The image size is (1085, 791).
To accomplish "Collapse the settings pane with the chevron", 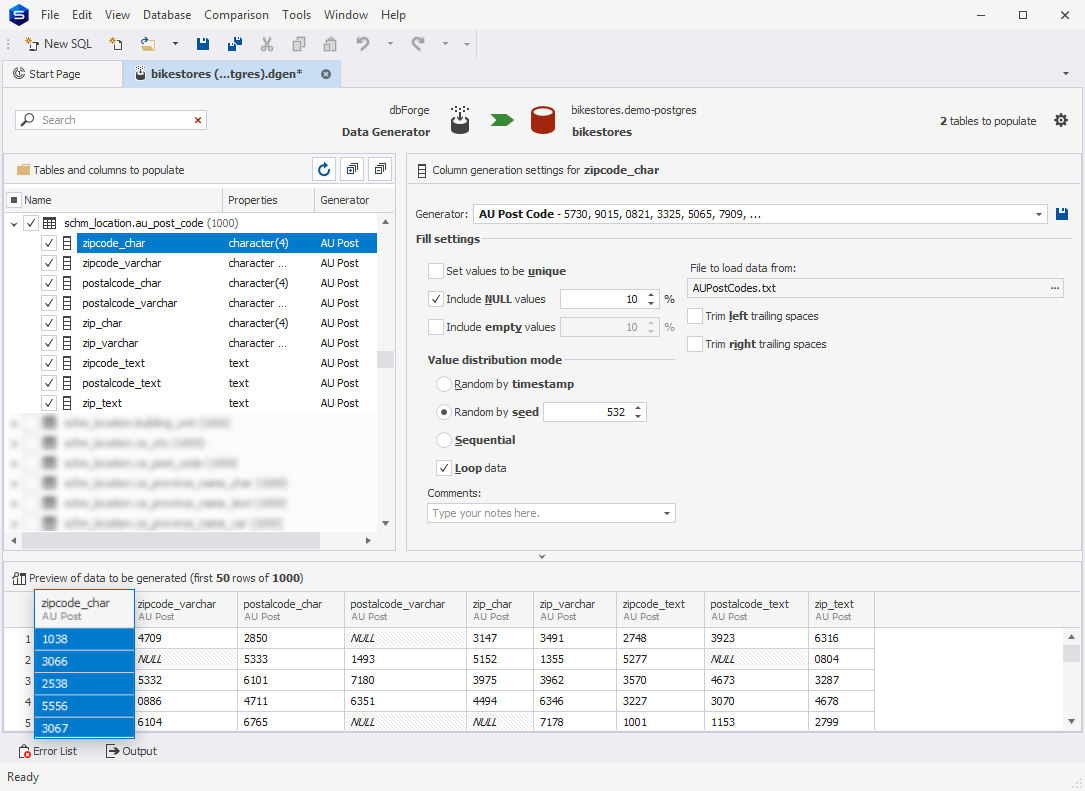I will (542, 556).
